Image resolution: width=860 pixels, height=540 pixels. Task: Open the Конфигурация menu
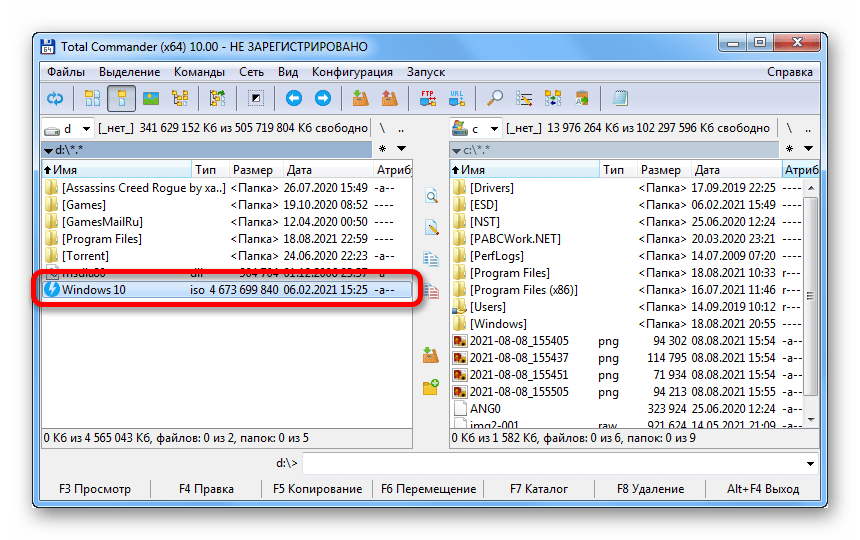(352, 72)
